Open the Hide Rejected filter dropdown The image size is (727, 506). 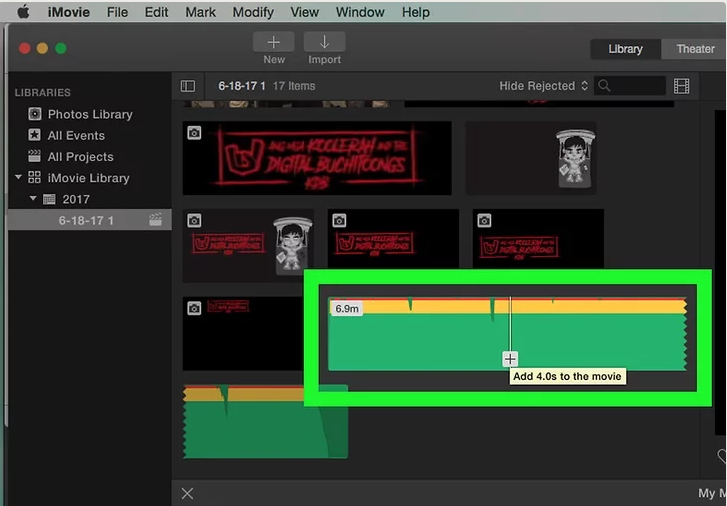coord(543,86)
